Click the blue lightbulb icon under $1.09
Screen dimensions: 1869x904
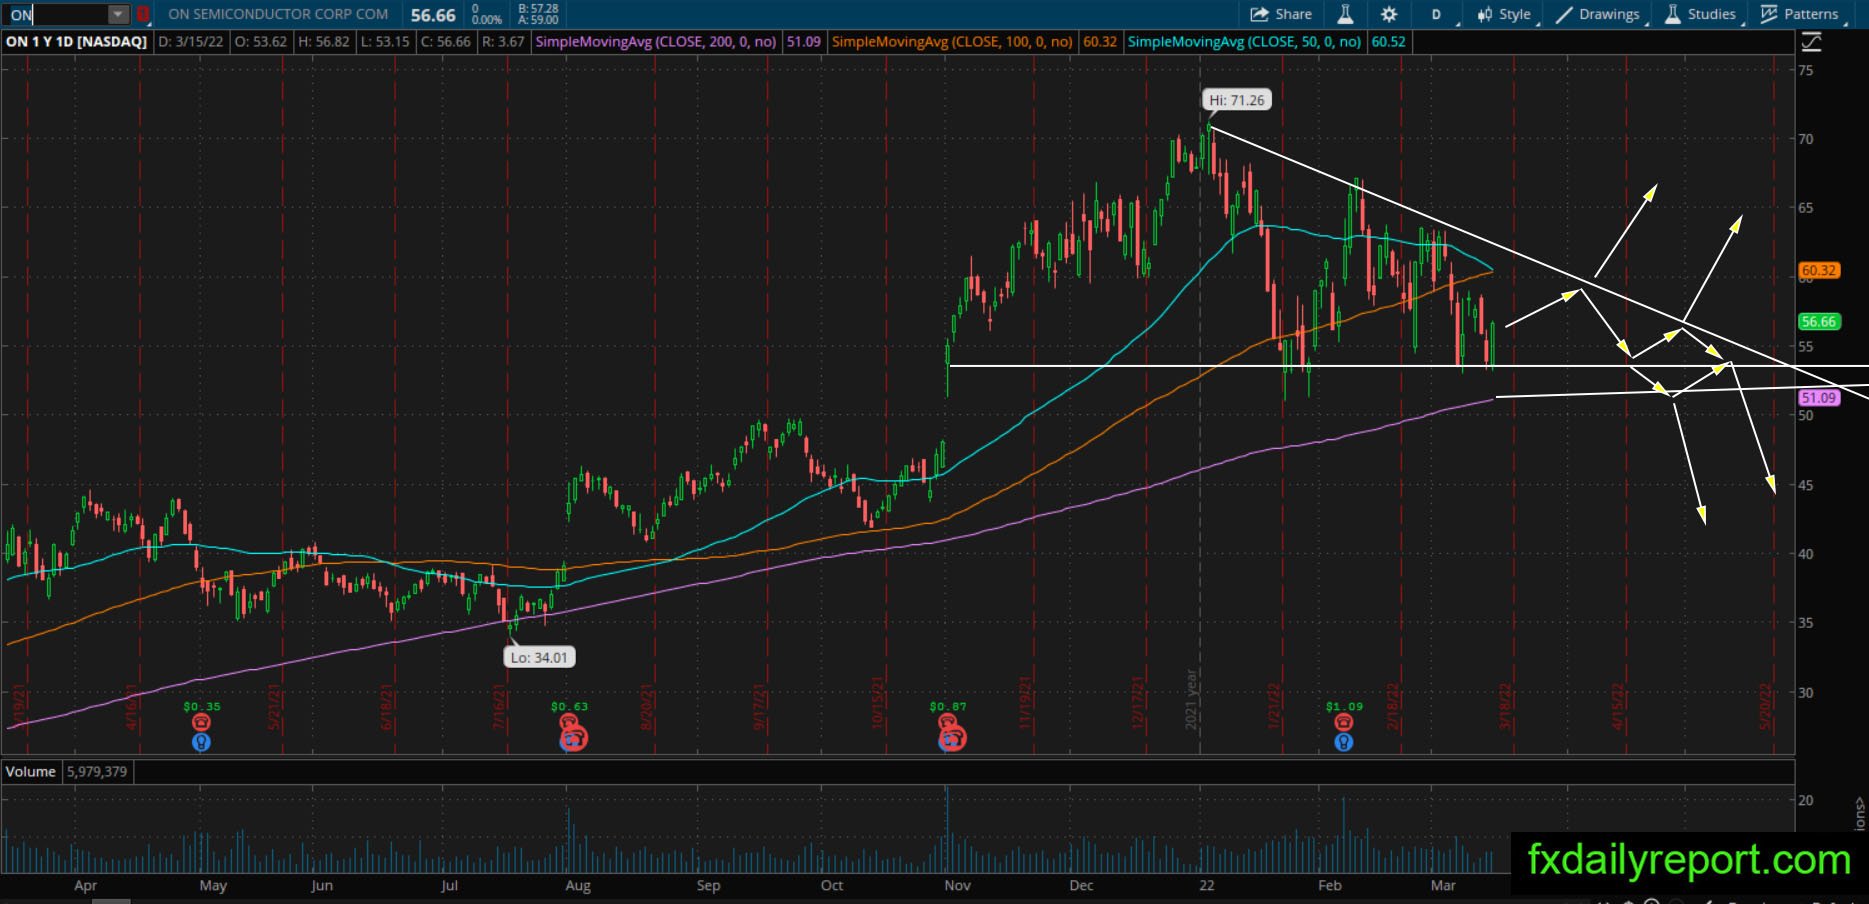[x=1343, y=742]
